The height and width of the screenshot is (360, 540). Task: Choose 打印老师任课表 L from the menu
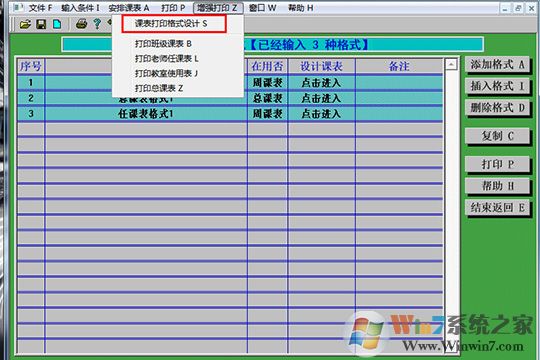(167, 59)
